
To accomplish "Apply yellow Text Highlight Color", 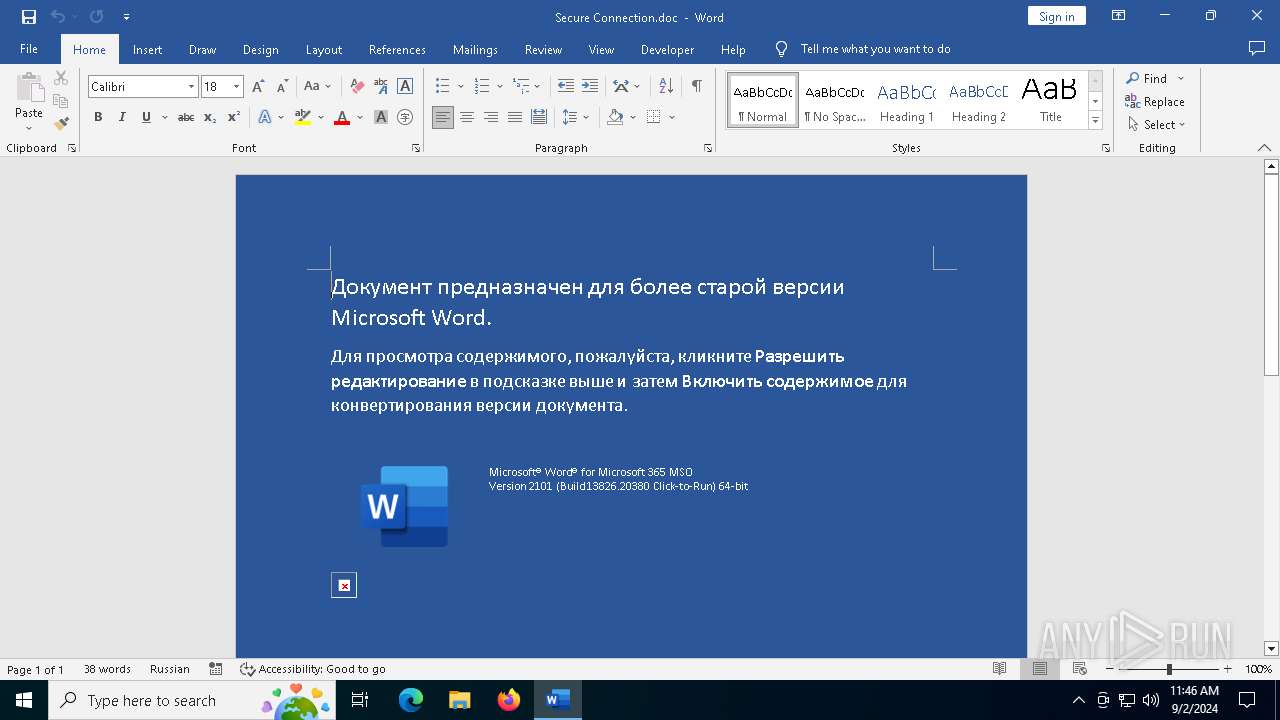I will [303, 117].
